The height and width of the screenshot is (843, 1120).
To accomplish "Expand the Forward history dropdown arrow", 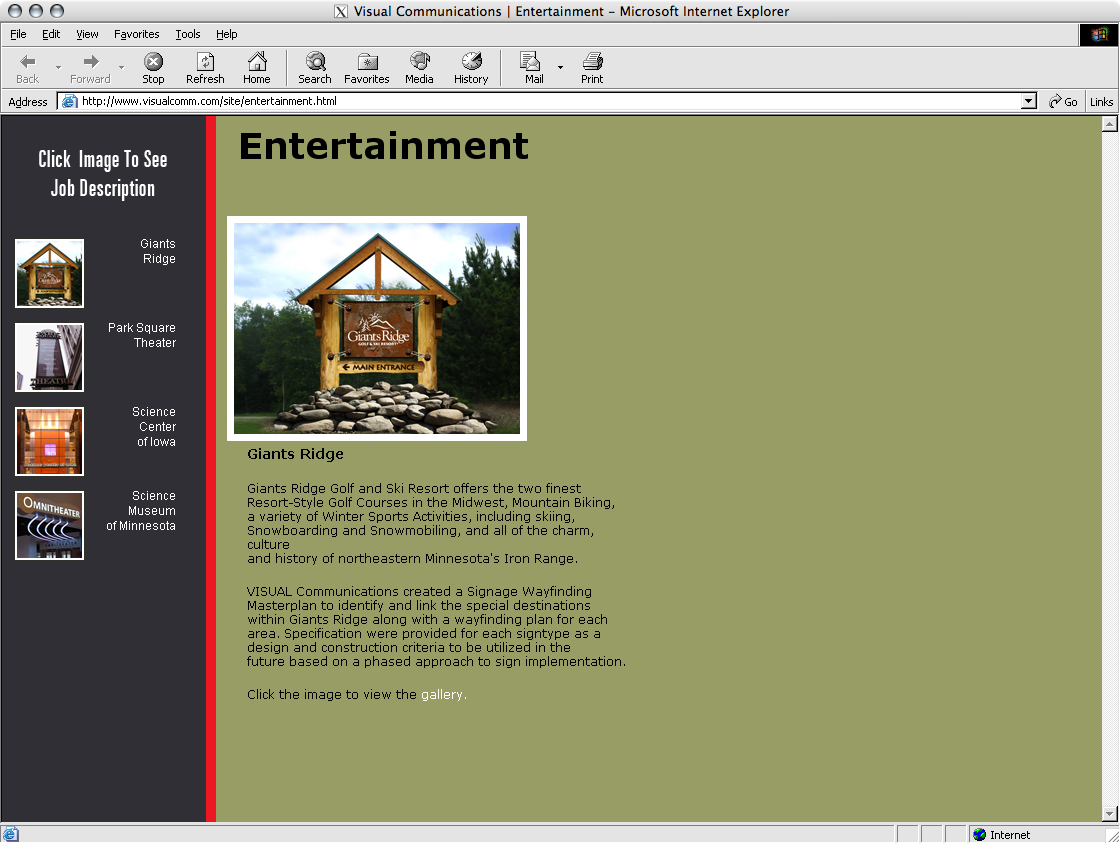I will tap(121, 68).
